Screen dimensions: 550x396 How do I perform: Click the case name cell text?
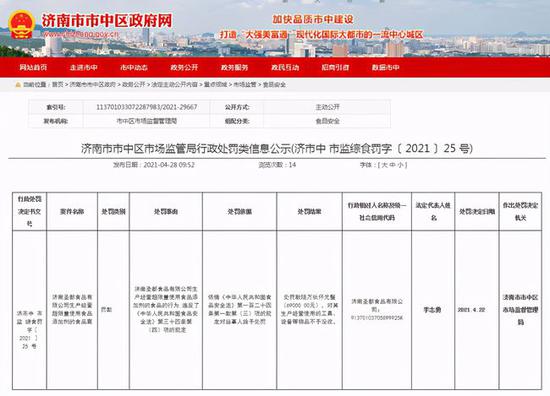72,309
